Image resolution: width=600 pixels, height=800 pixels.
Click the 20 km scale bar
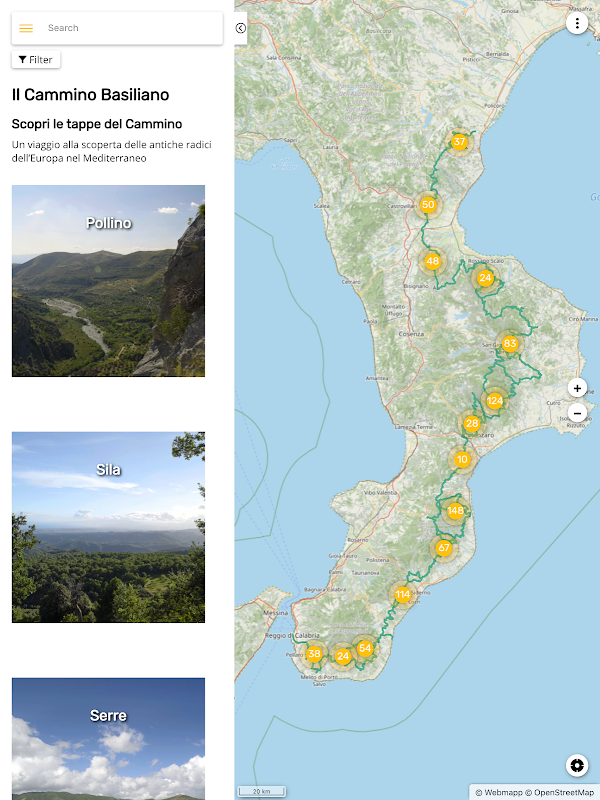(262, 792)
